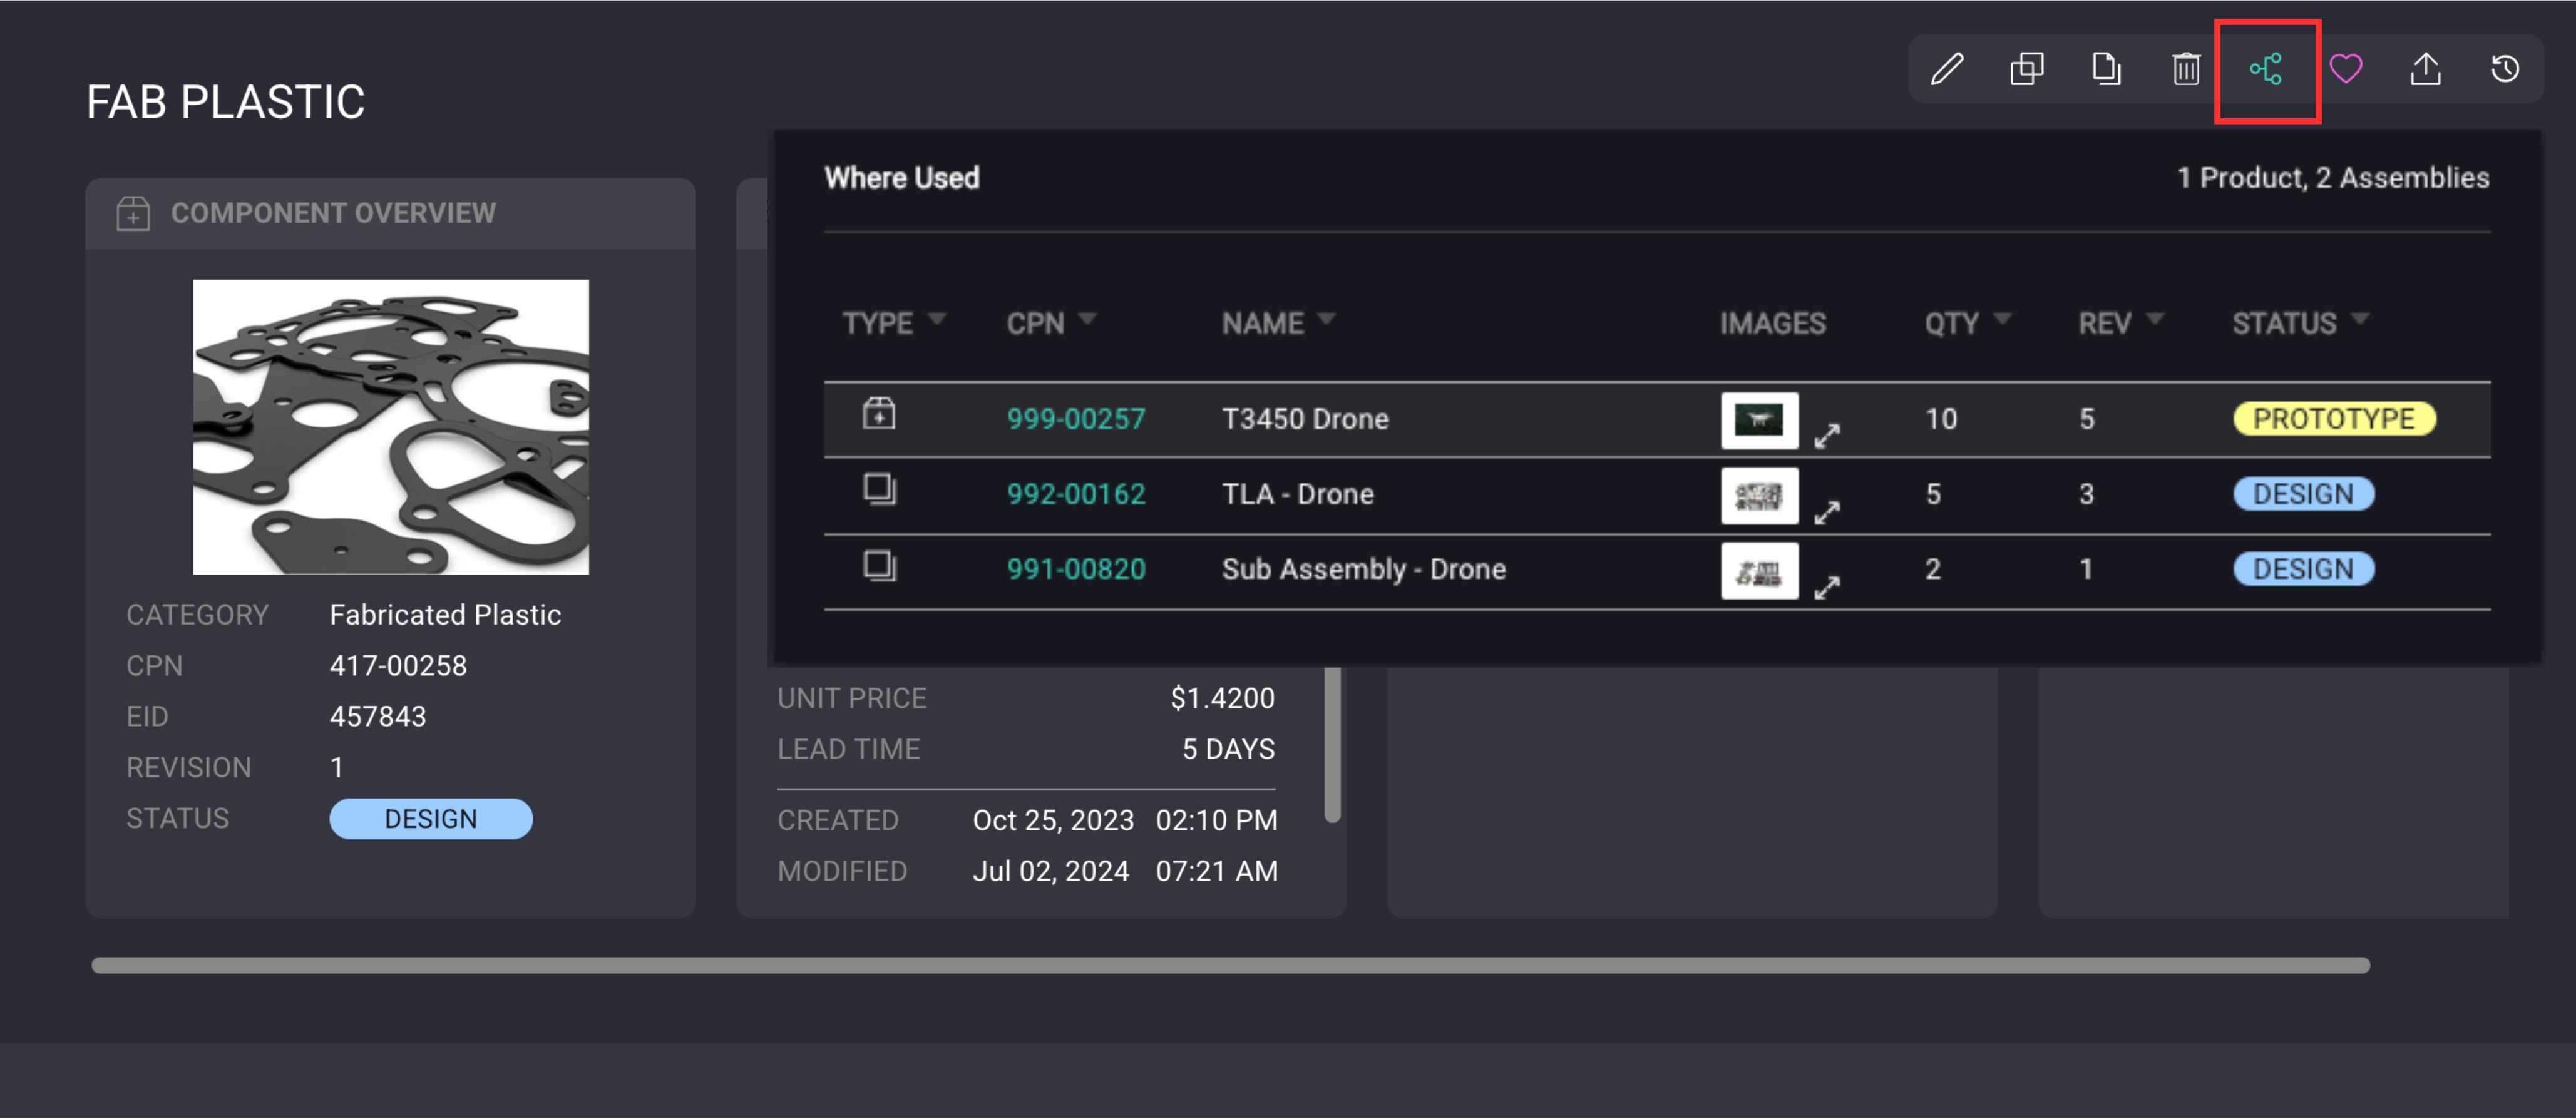The image size is (2576, 1119).
Task: Toggle the Where Used share-nodes icon
Action: (x=2266, y=69)
